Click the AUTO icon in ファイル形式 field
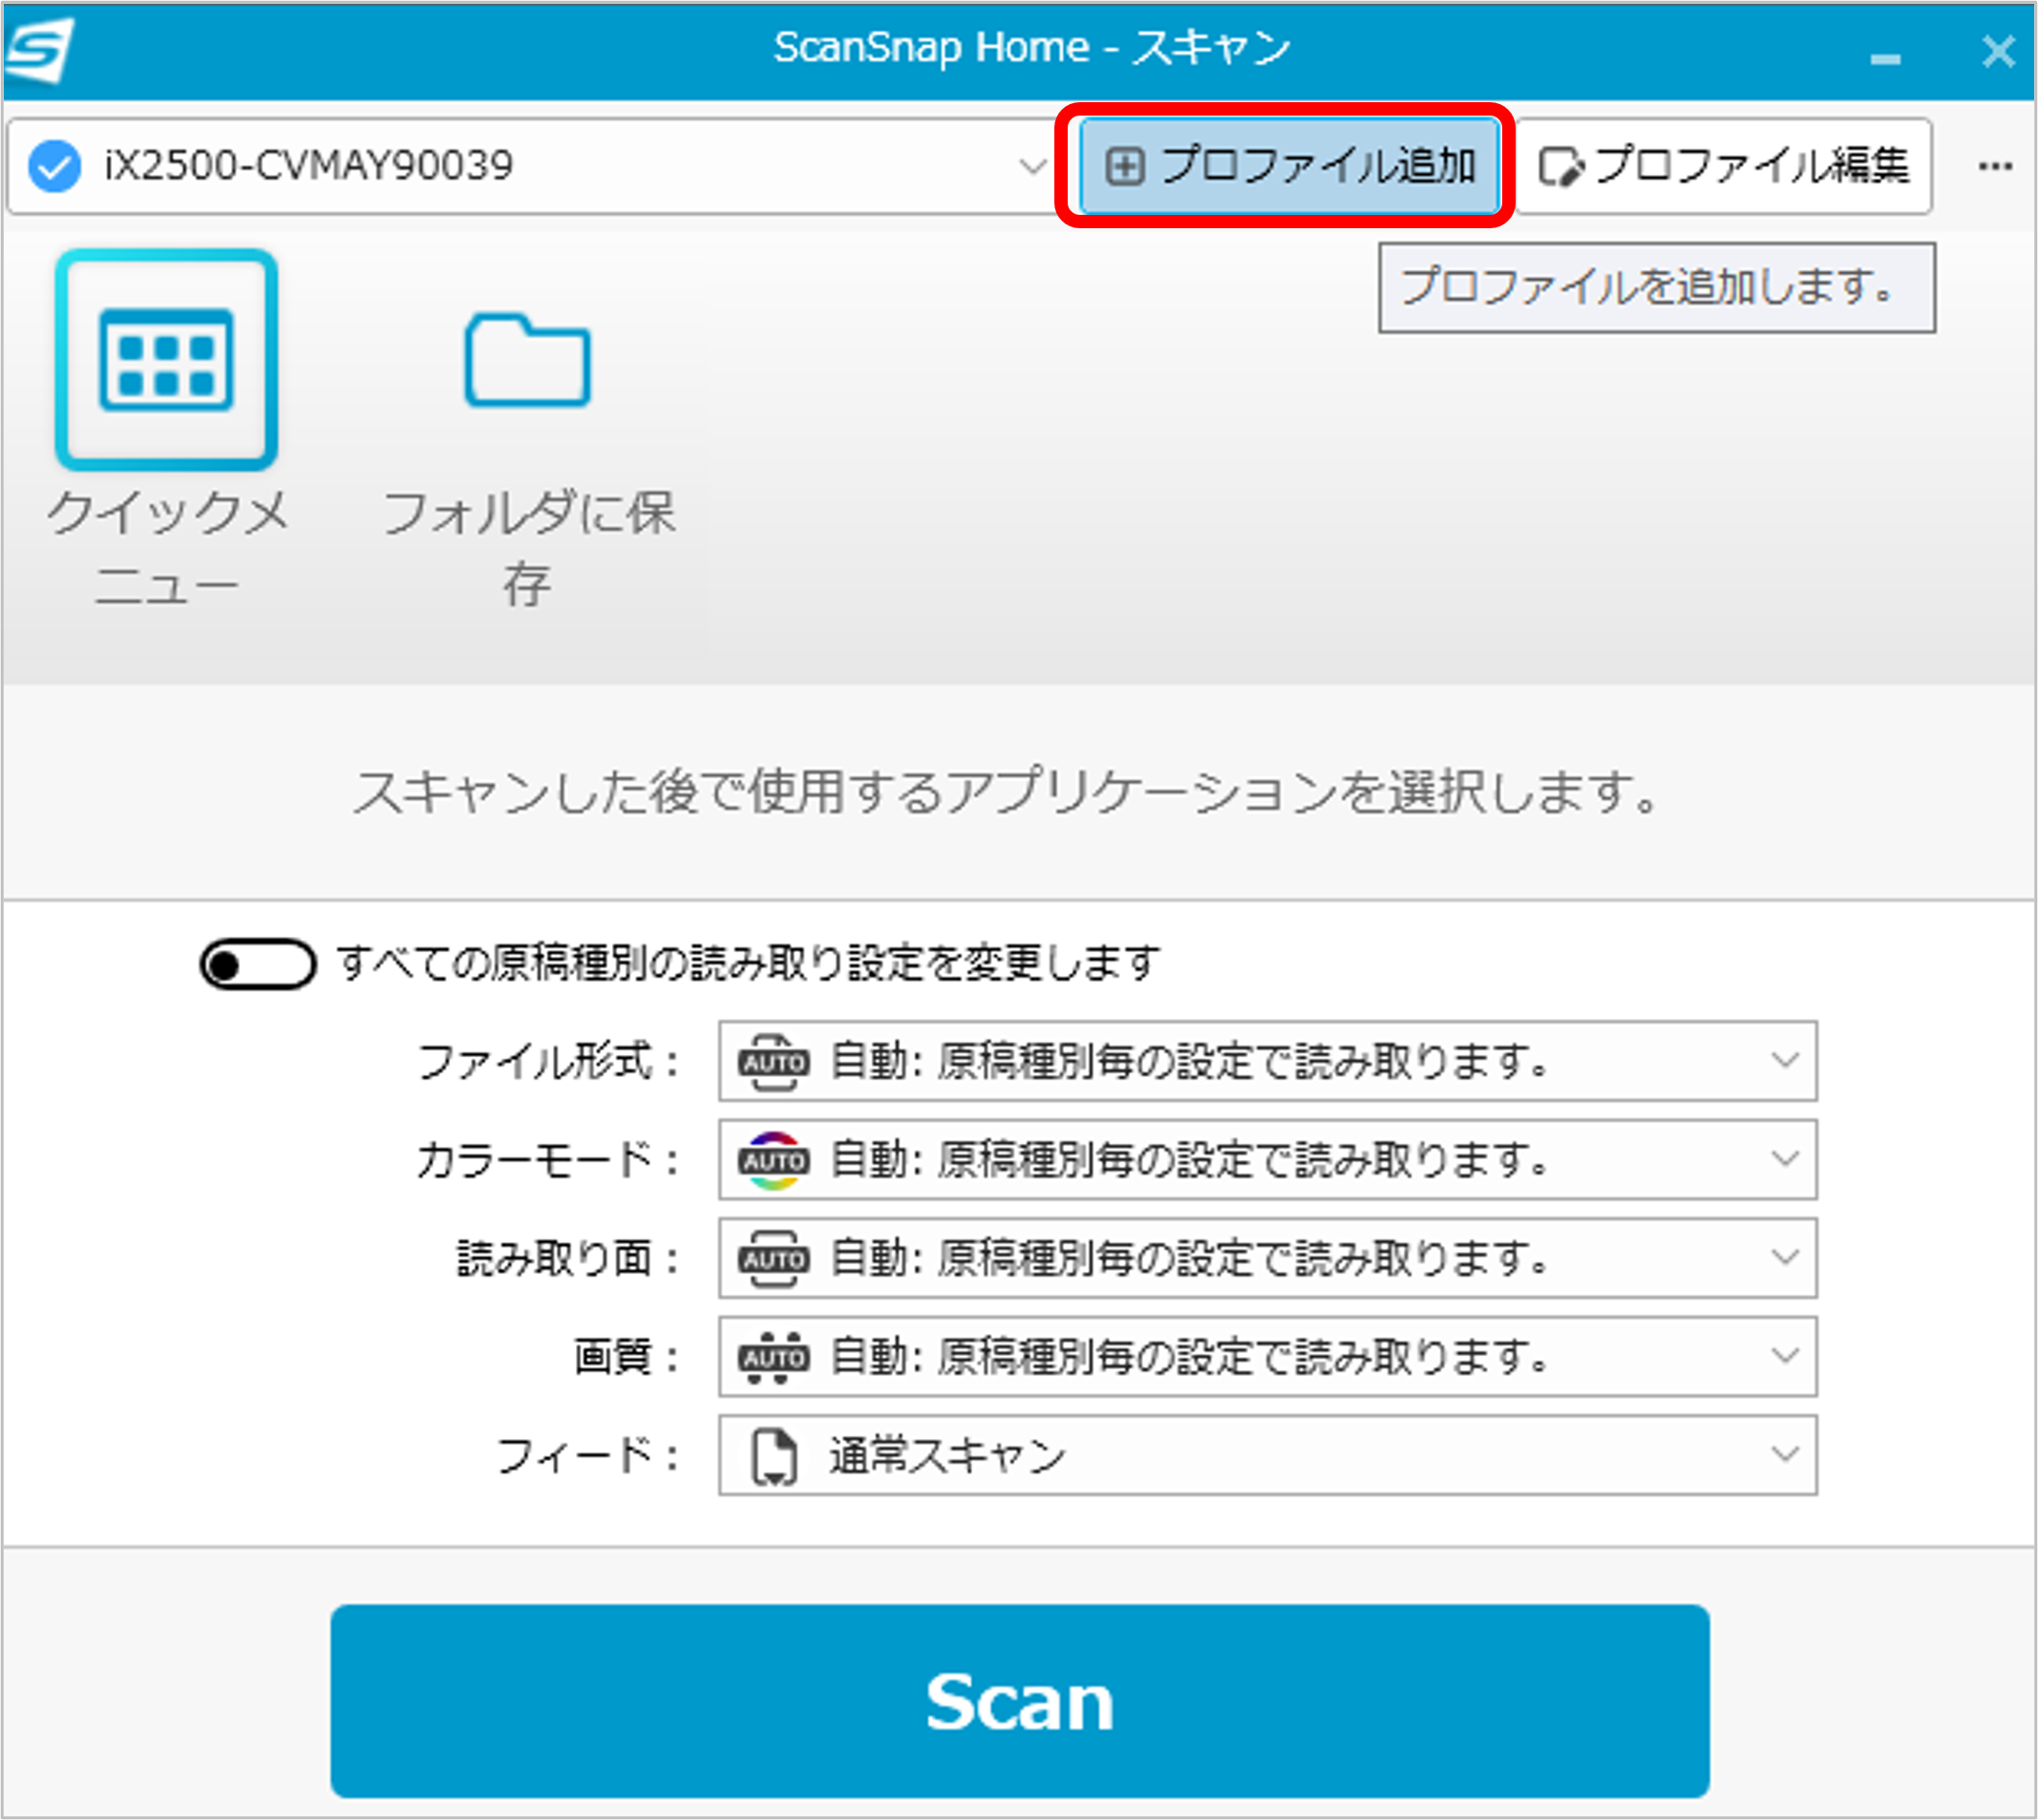 [773, 1062]
